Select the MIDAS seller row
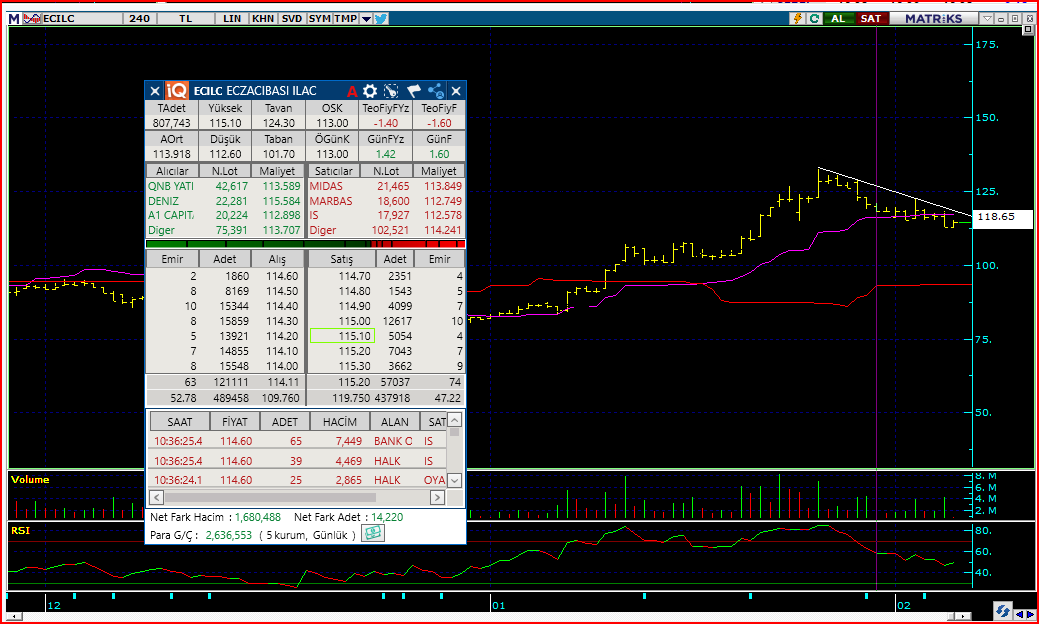Viewport: 1039px width, 624px height. pyautogui.click(x=386, y=186)
